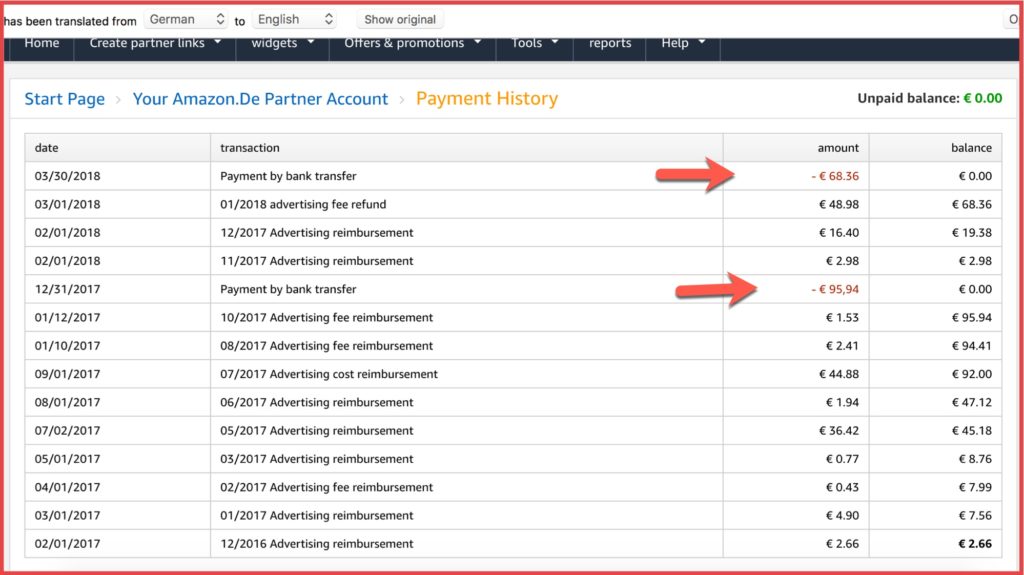Screen dimensions: 1024x575
Task: Select the - € 95,94 amount cell
Action: (x=795, y=289)
